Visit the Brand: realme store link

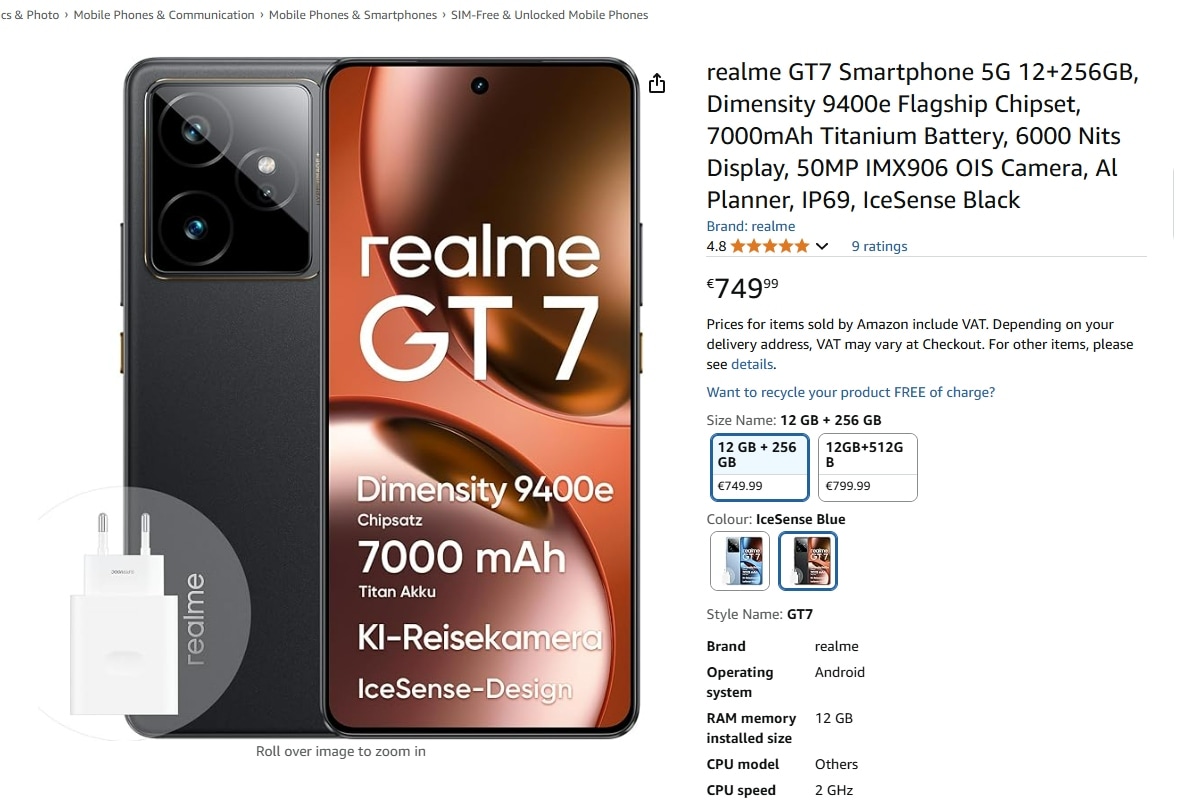[751, 226]
